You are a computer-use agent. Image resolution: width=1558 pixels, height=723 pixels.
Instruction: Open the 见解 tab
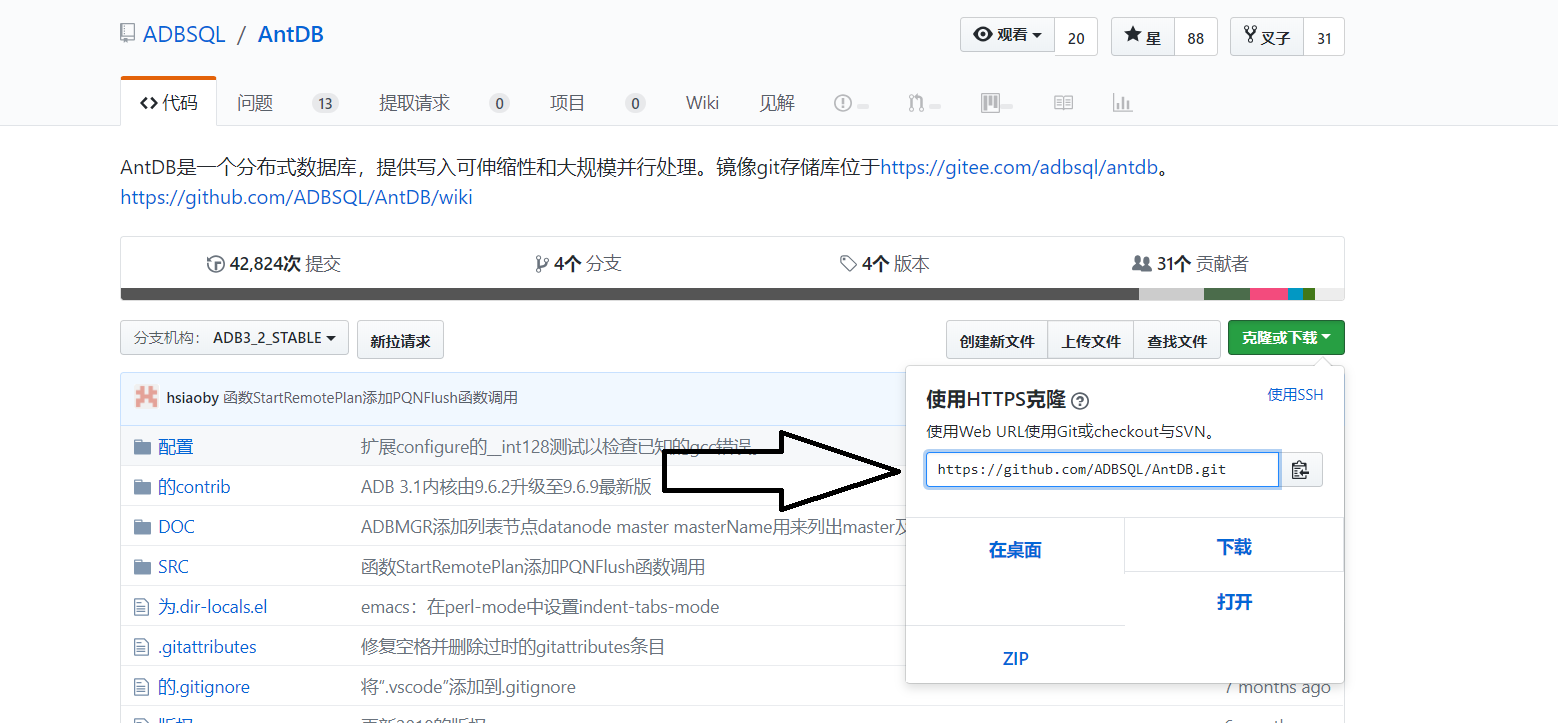pos(777,102)
